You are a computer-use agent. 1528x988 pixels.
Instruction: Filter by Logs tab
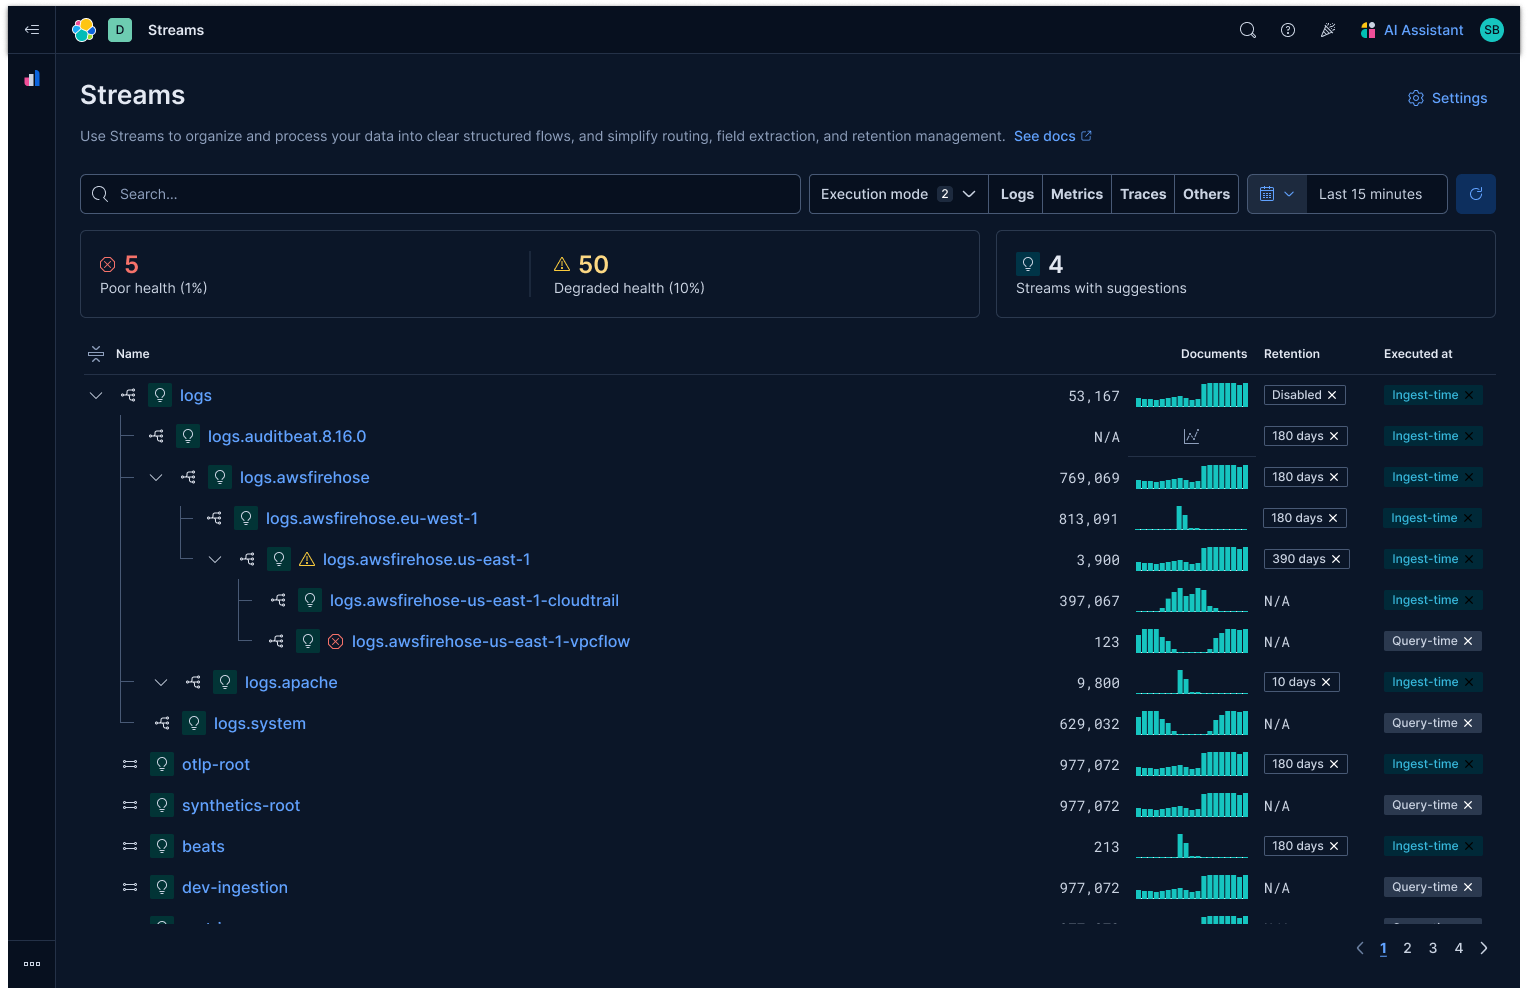pos(1017,194)
